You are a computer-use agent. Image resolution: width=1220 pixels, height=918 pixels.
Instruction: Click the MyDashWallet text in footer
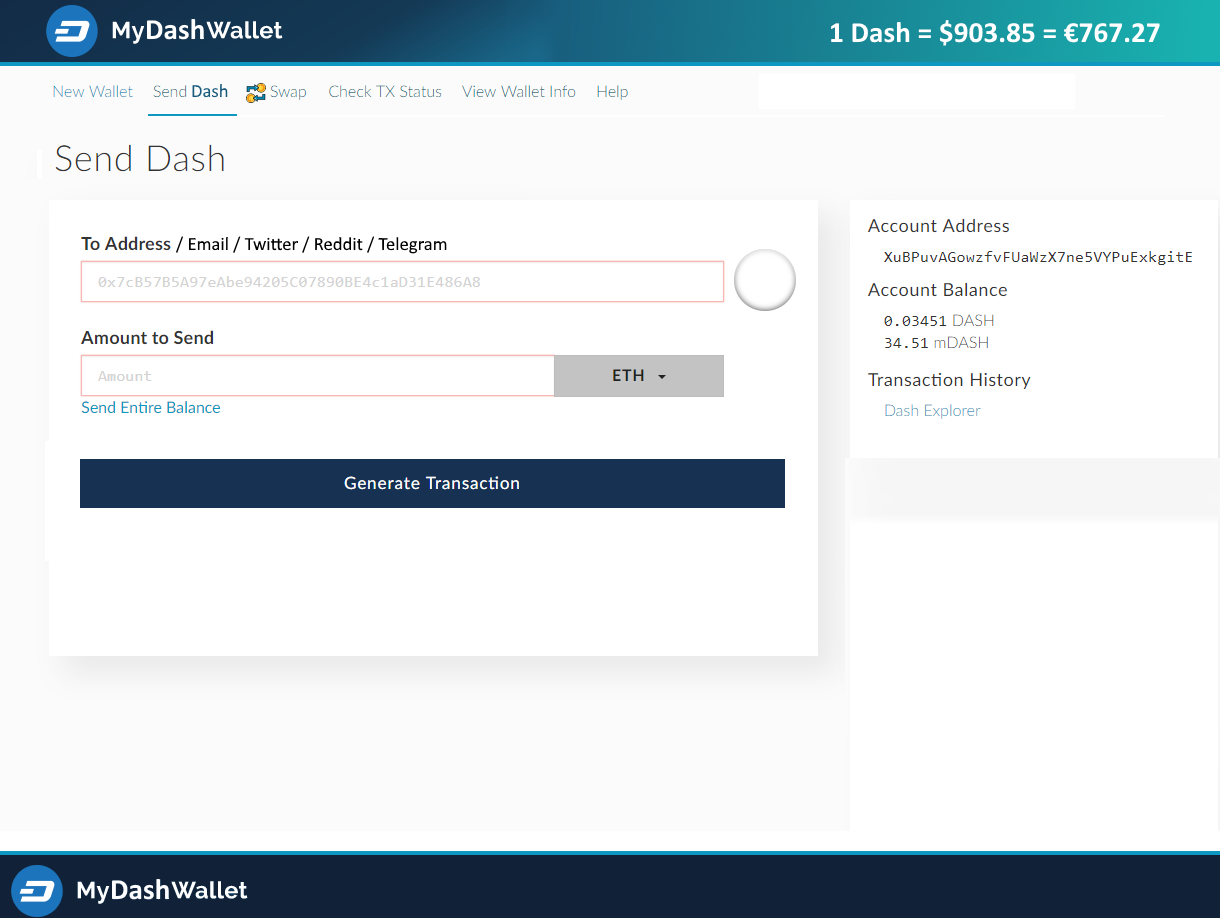162,890
